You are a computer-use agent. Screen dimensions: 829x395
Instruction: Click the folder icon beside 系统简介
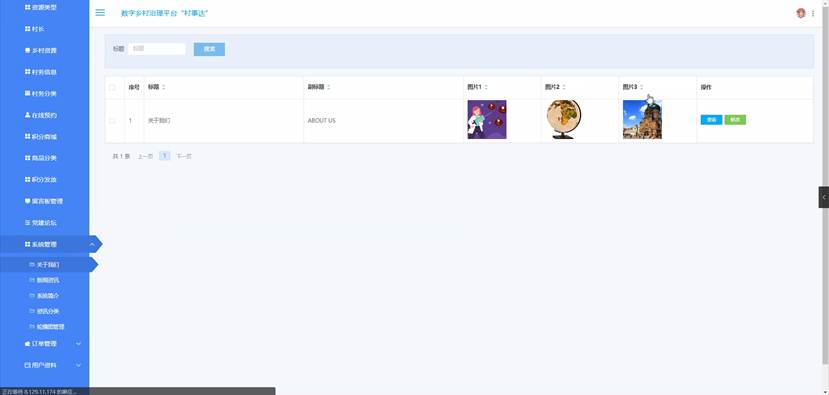pos(32,296)
